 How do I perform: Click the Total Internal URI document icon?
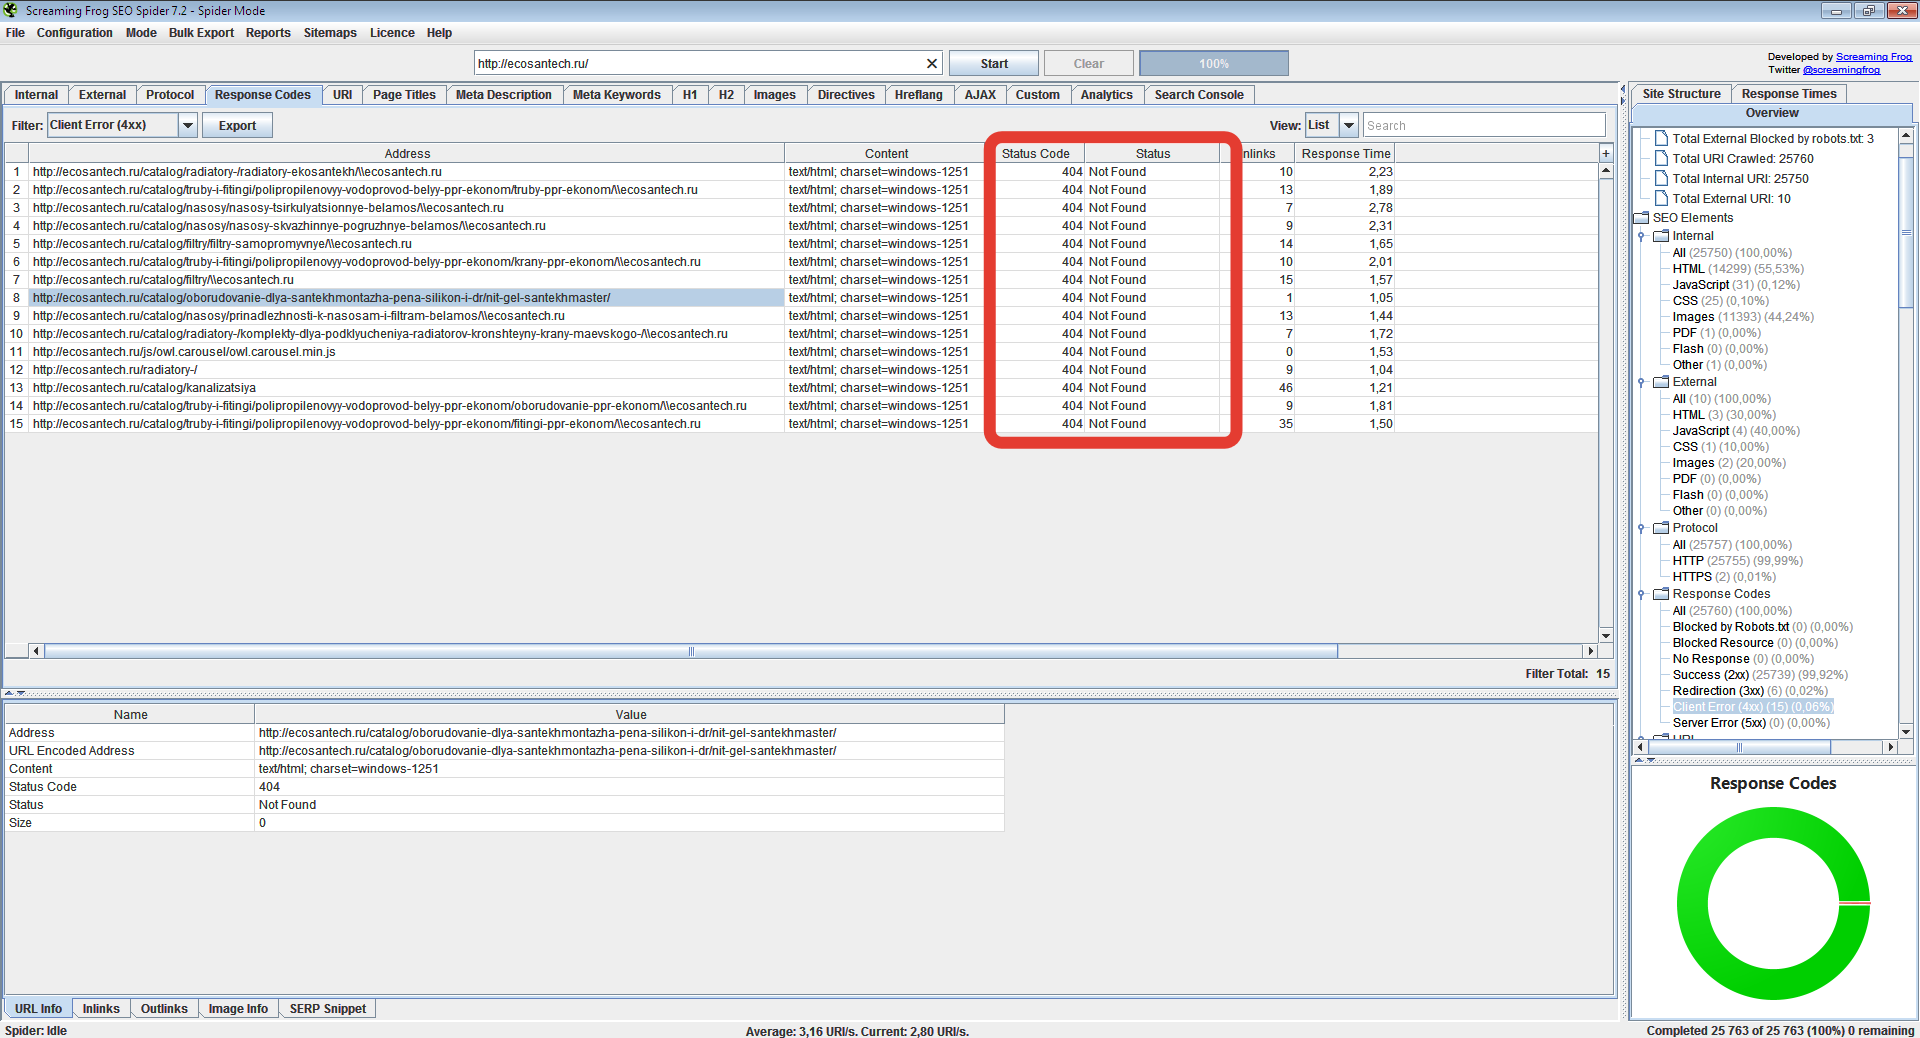pos(1661,178)
